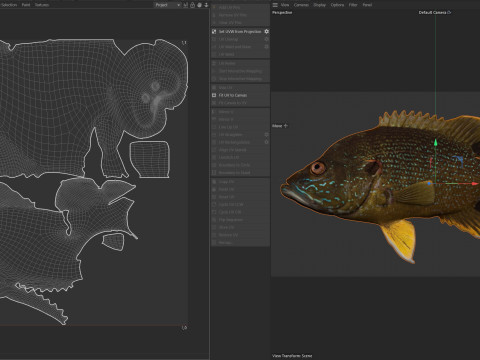The height and width of the screenshot is (360, 480).
Task: Click the Remap command at list bottom
Action: 222,243
